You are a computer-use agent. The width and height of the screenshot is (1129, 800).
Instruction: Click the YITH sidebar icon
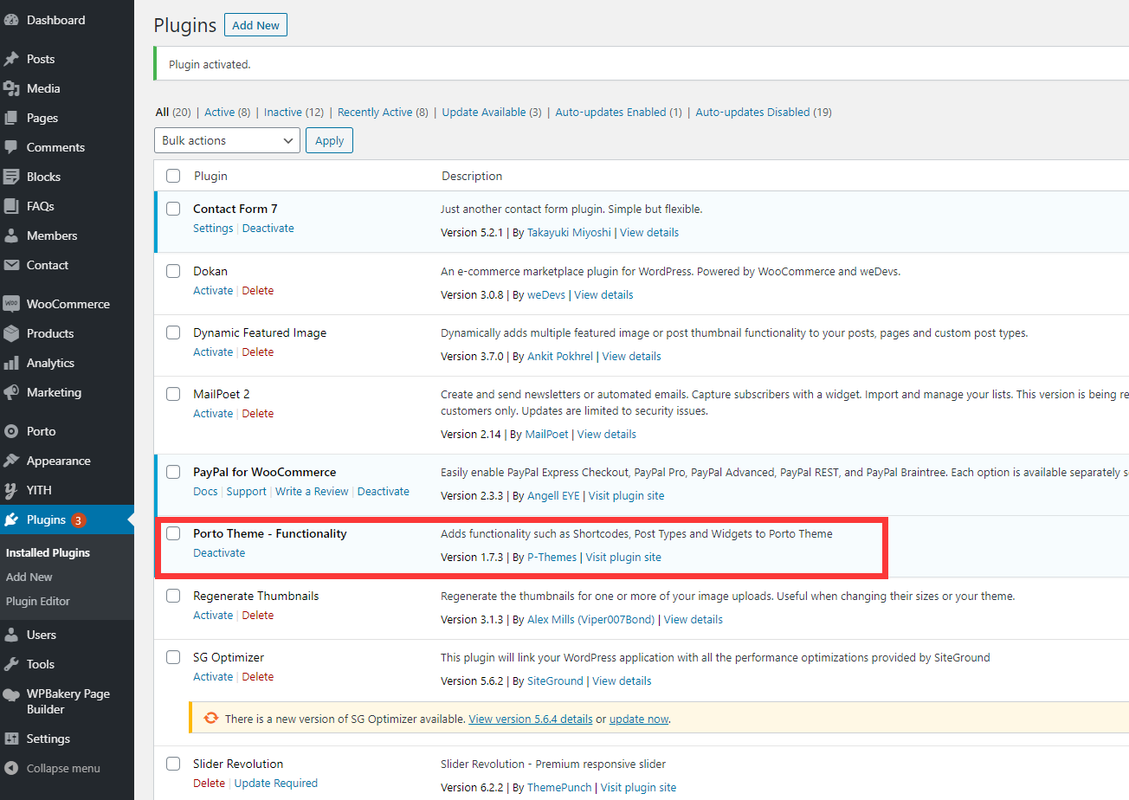(12, 491)
